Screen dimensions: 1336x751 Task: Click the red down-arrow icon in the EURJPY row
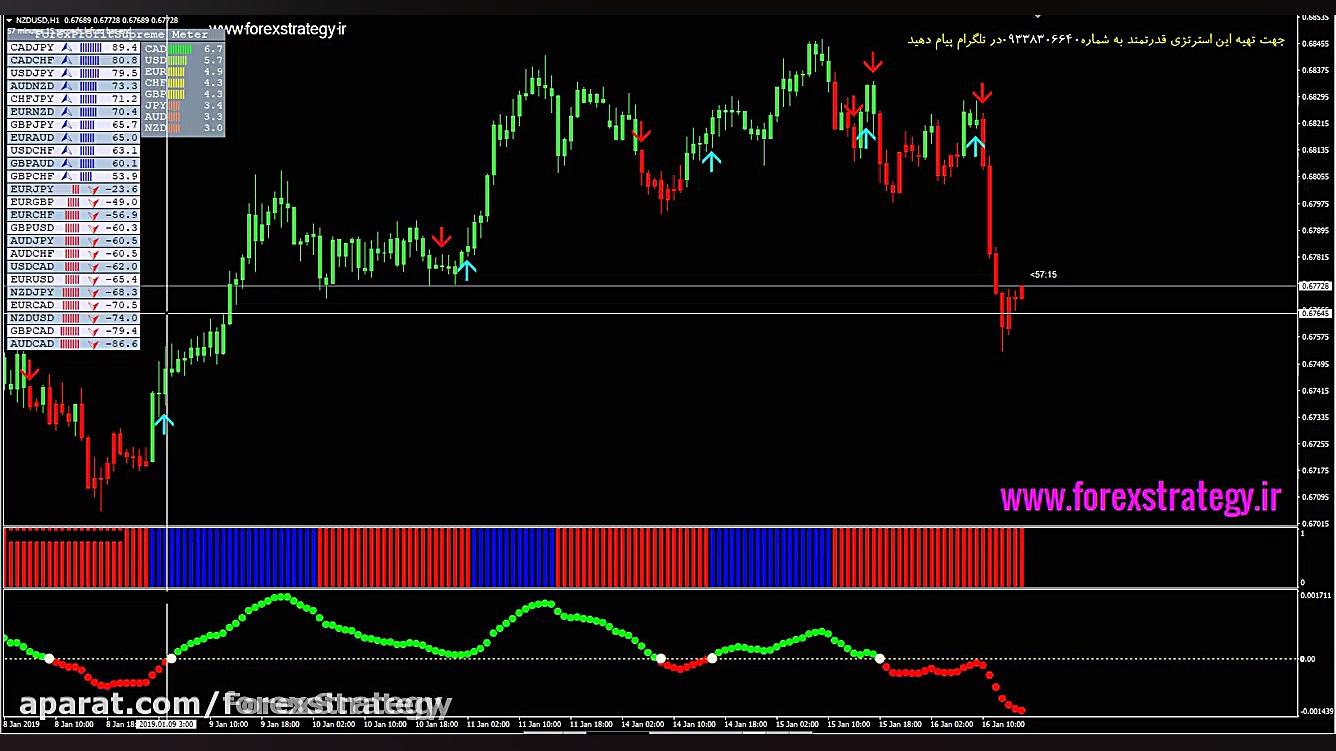coord(95,189)
